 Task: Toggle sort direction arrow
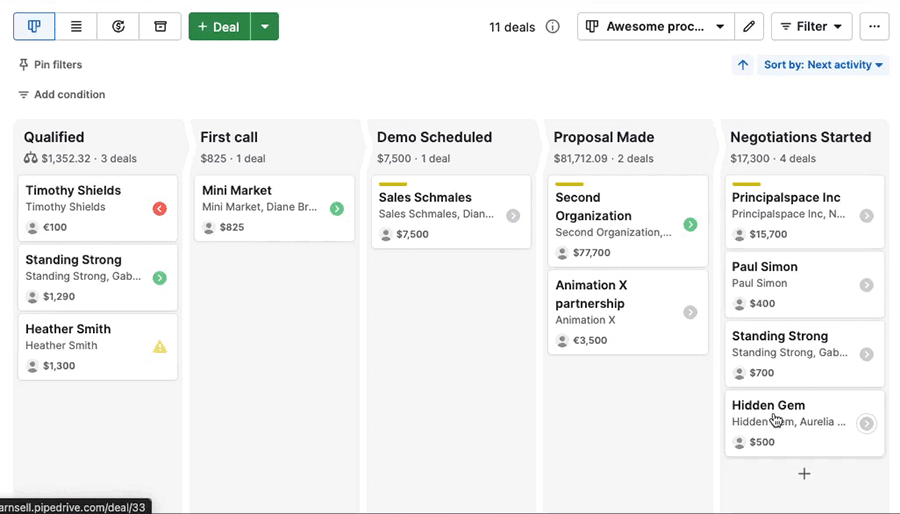[x=743, y=65]
